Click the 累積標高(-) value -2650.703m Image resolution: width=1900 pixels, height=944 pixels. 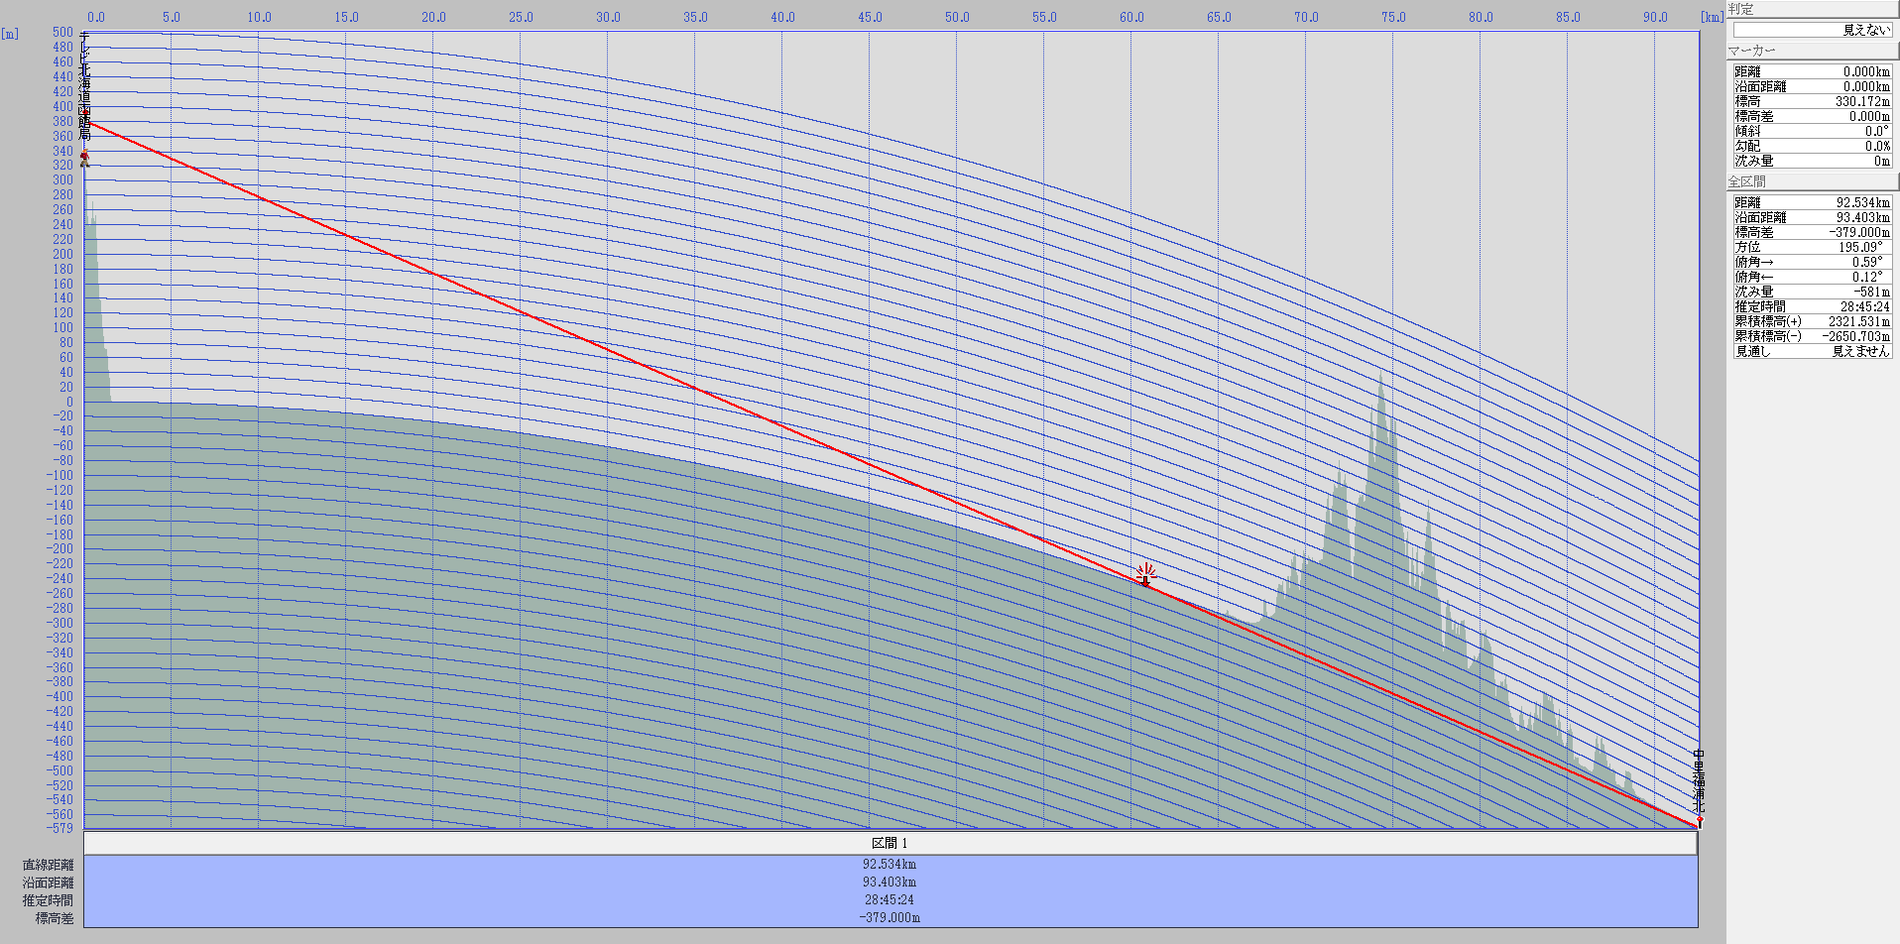tap(1856, 337)
